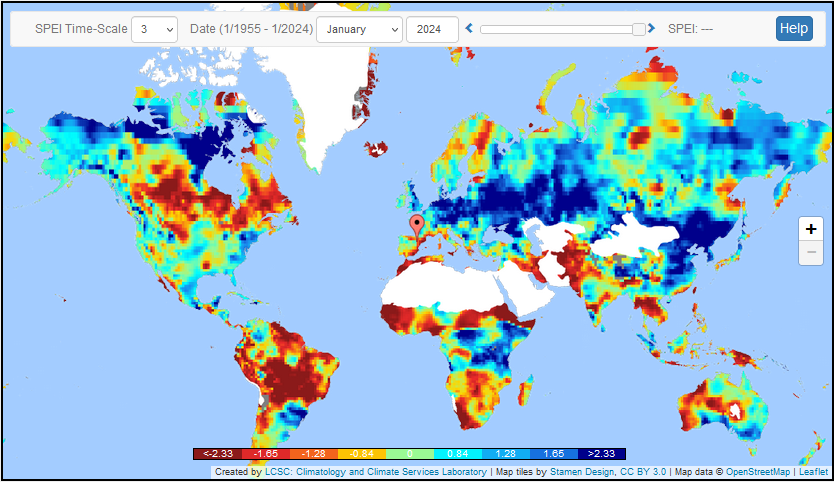Open the OpenStreetMap attribution link
The image size is (834, 482).
tap(758, 472)
